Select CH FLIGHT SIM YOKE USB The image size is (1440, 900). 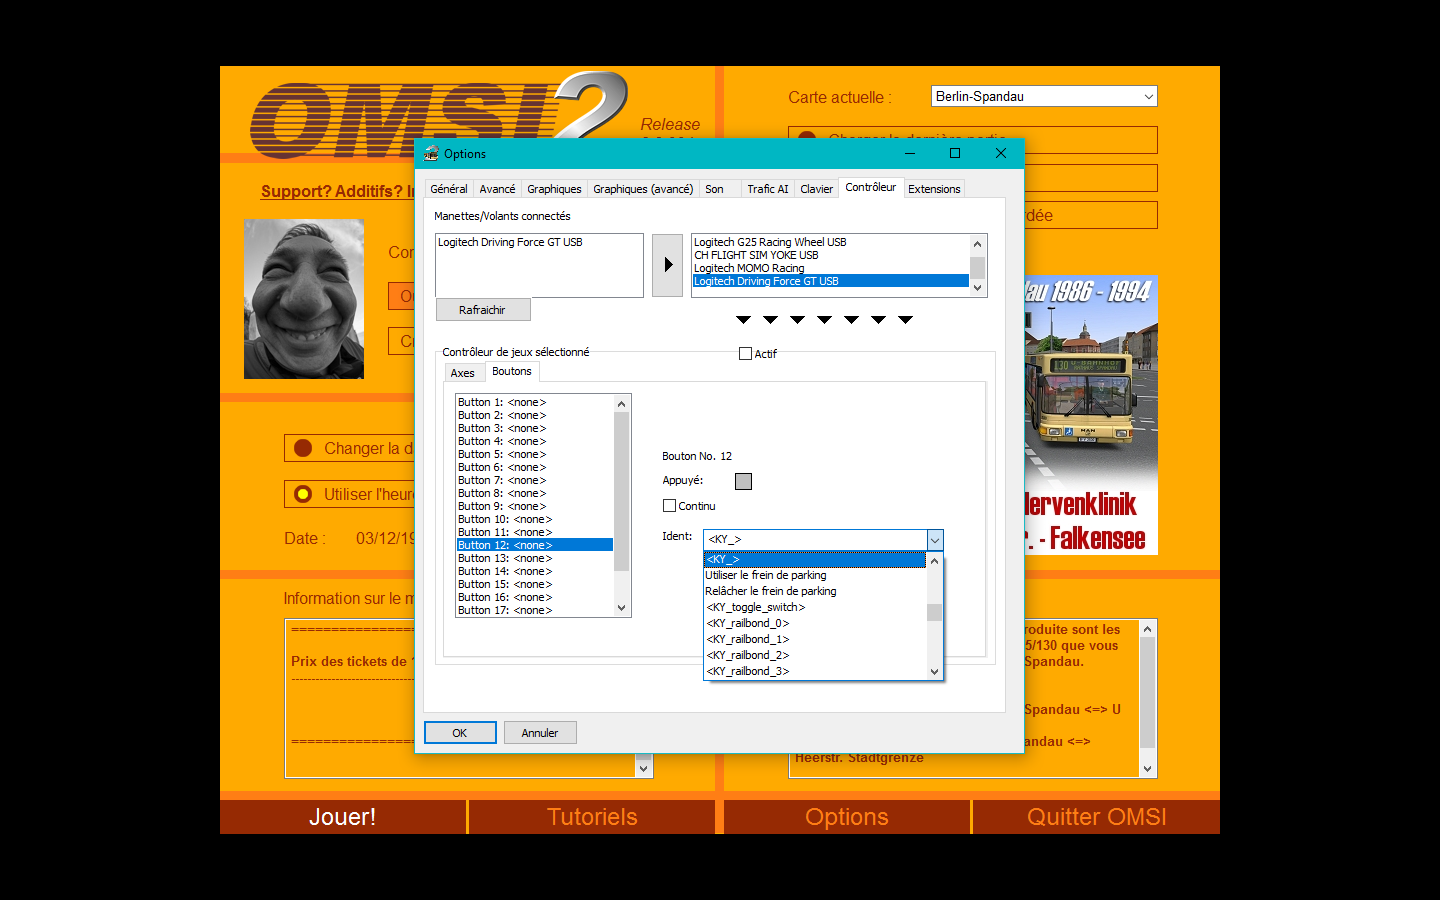[831, 255]
